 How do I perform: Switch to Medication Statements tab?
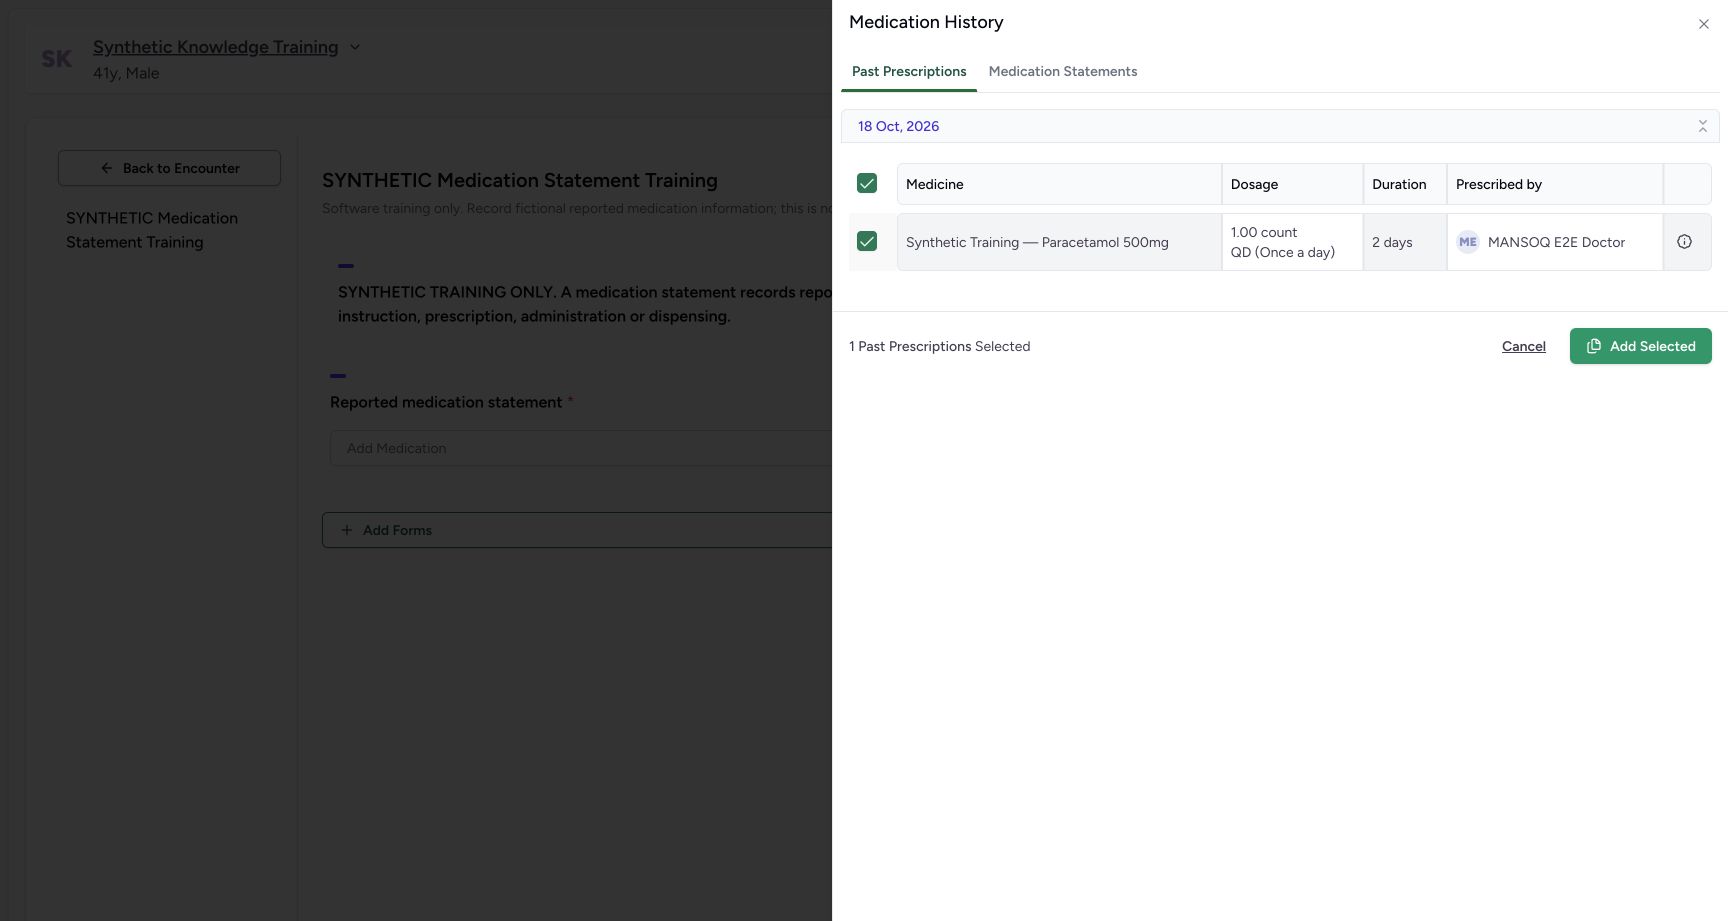coord(1062,71)
